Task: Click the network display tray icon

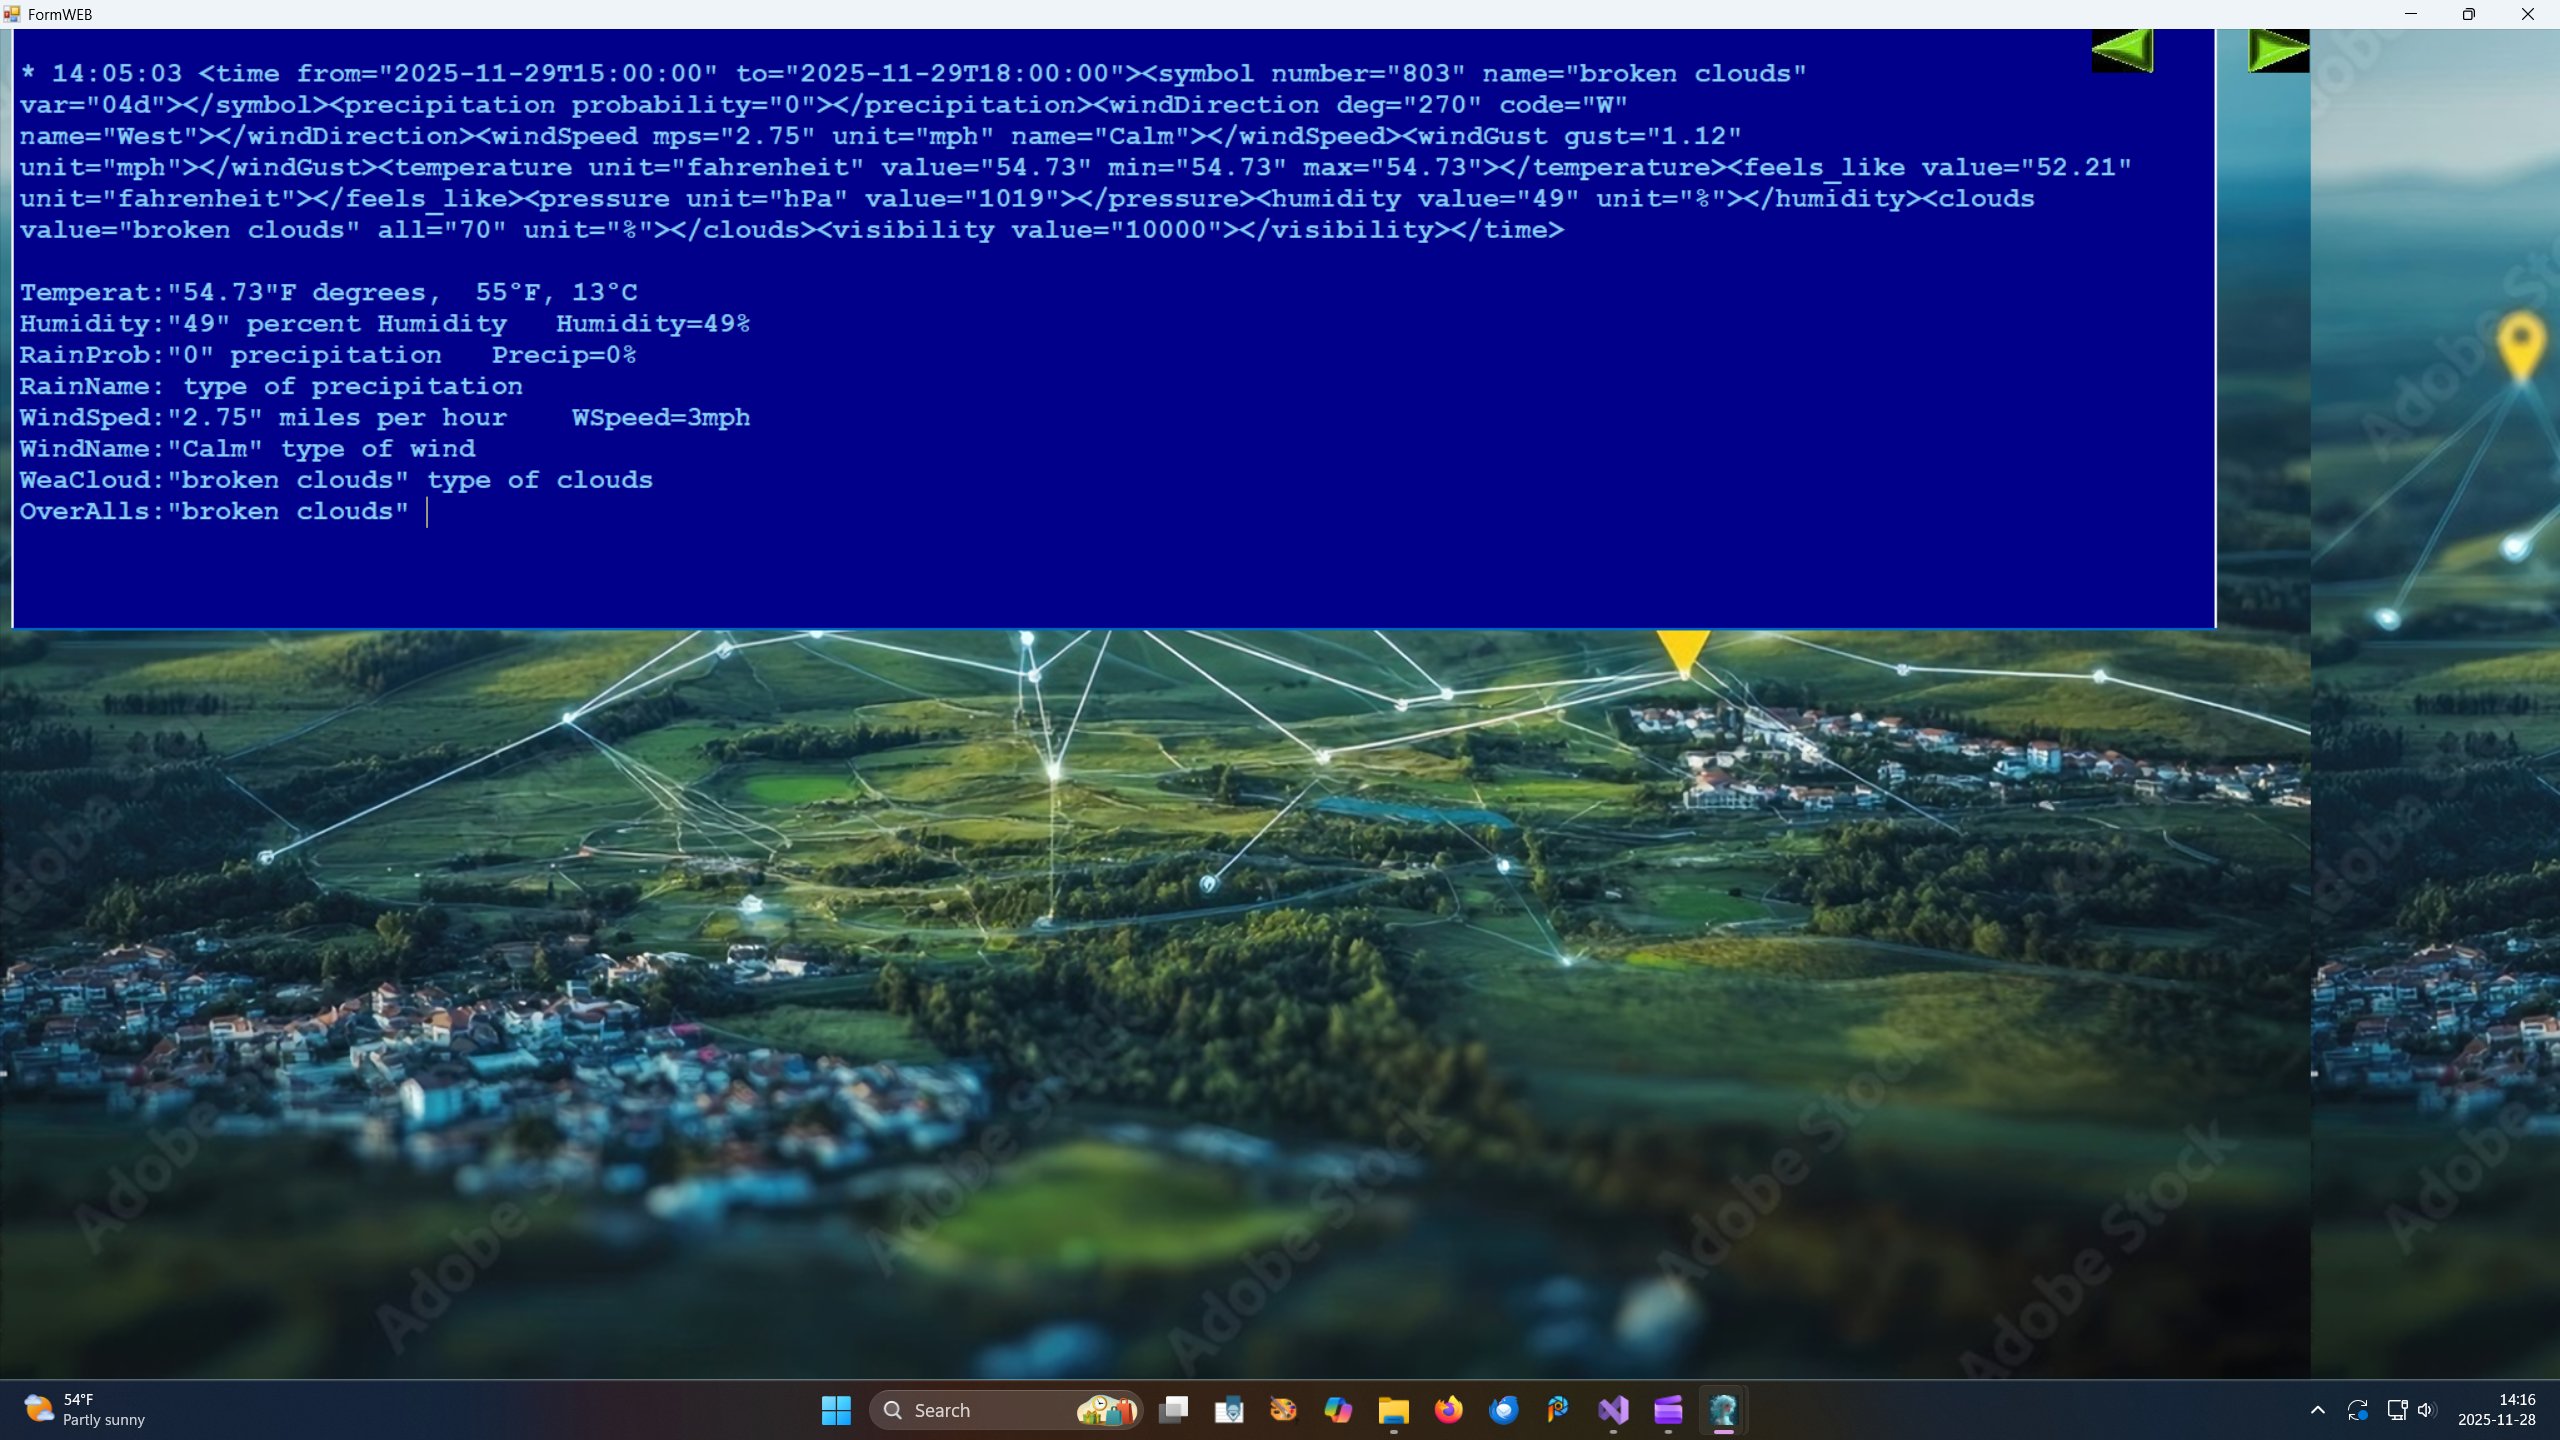Action: [x=2397, y=1410]
